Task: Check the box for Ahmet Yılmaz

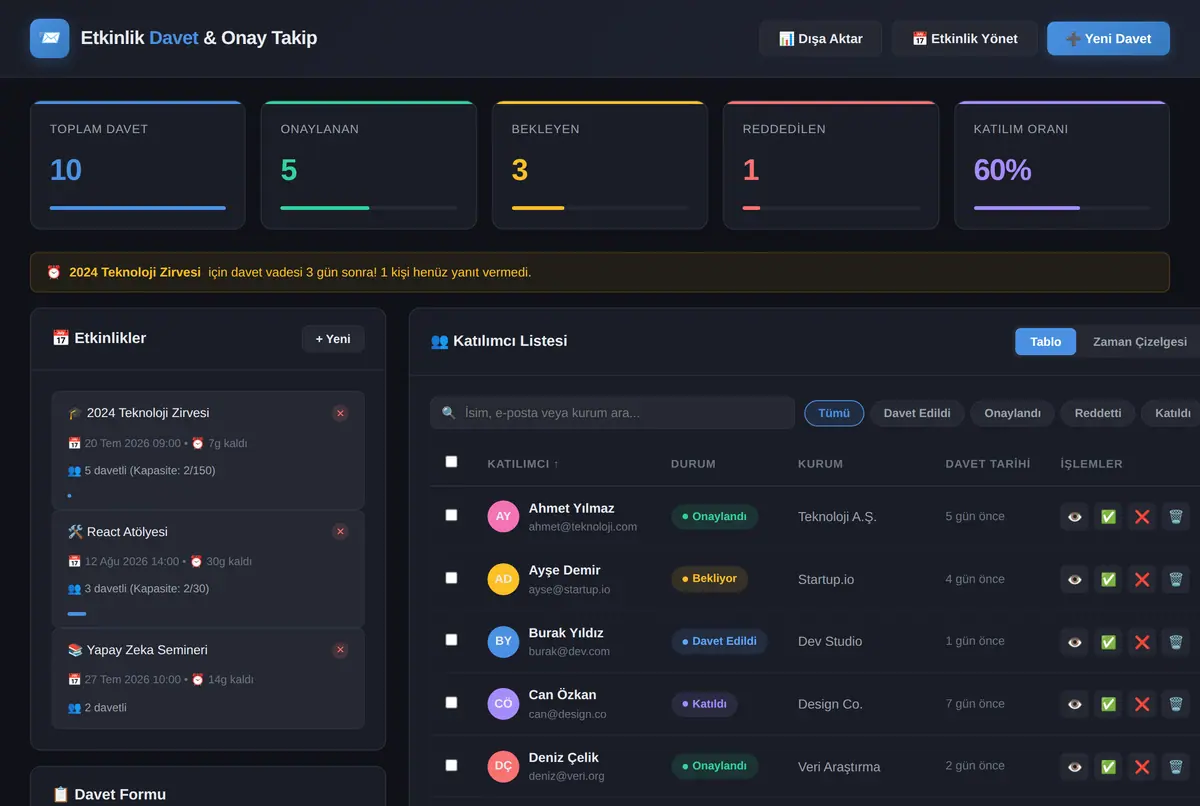Action: click(x=451, y=515)
